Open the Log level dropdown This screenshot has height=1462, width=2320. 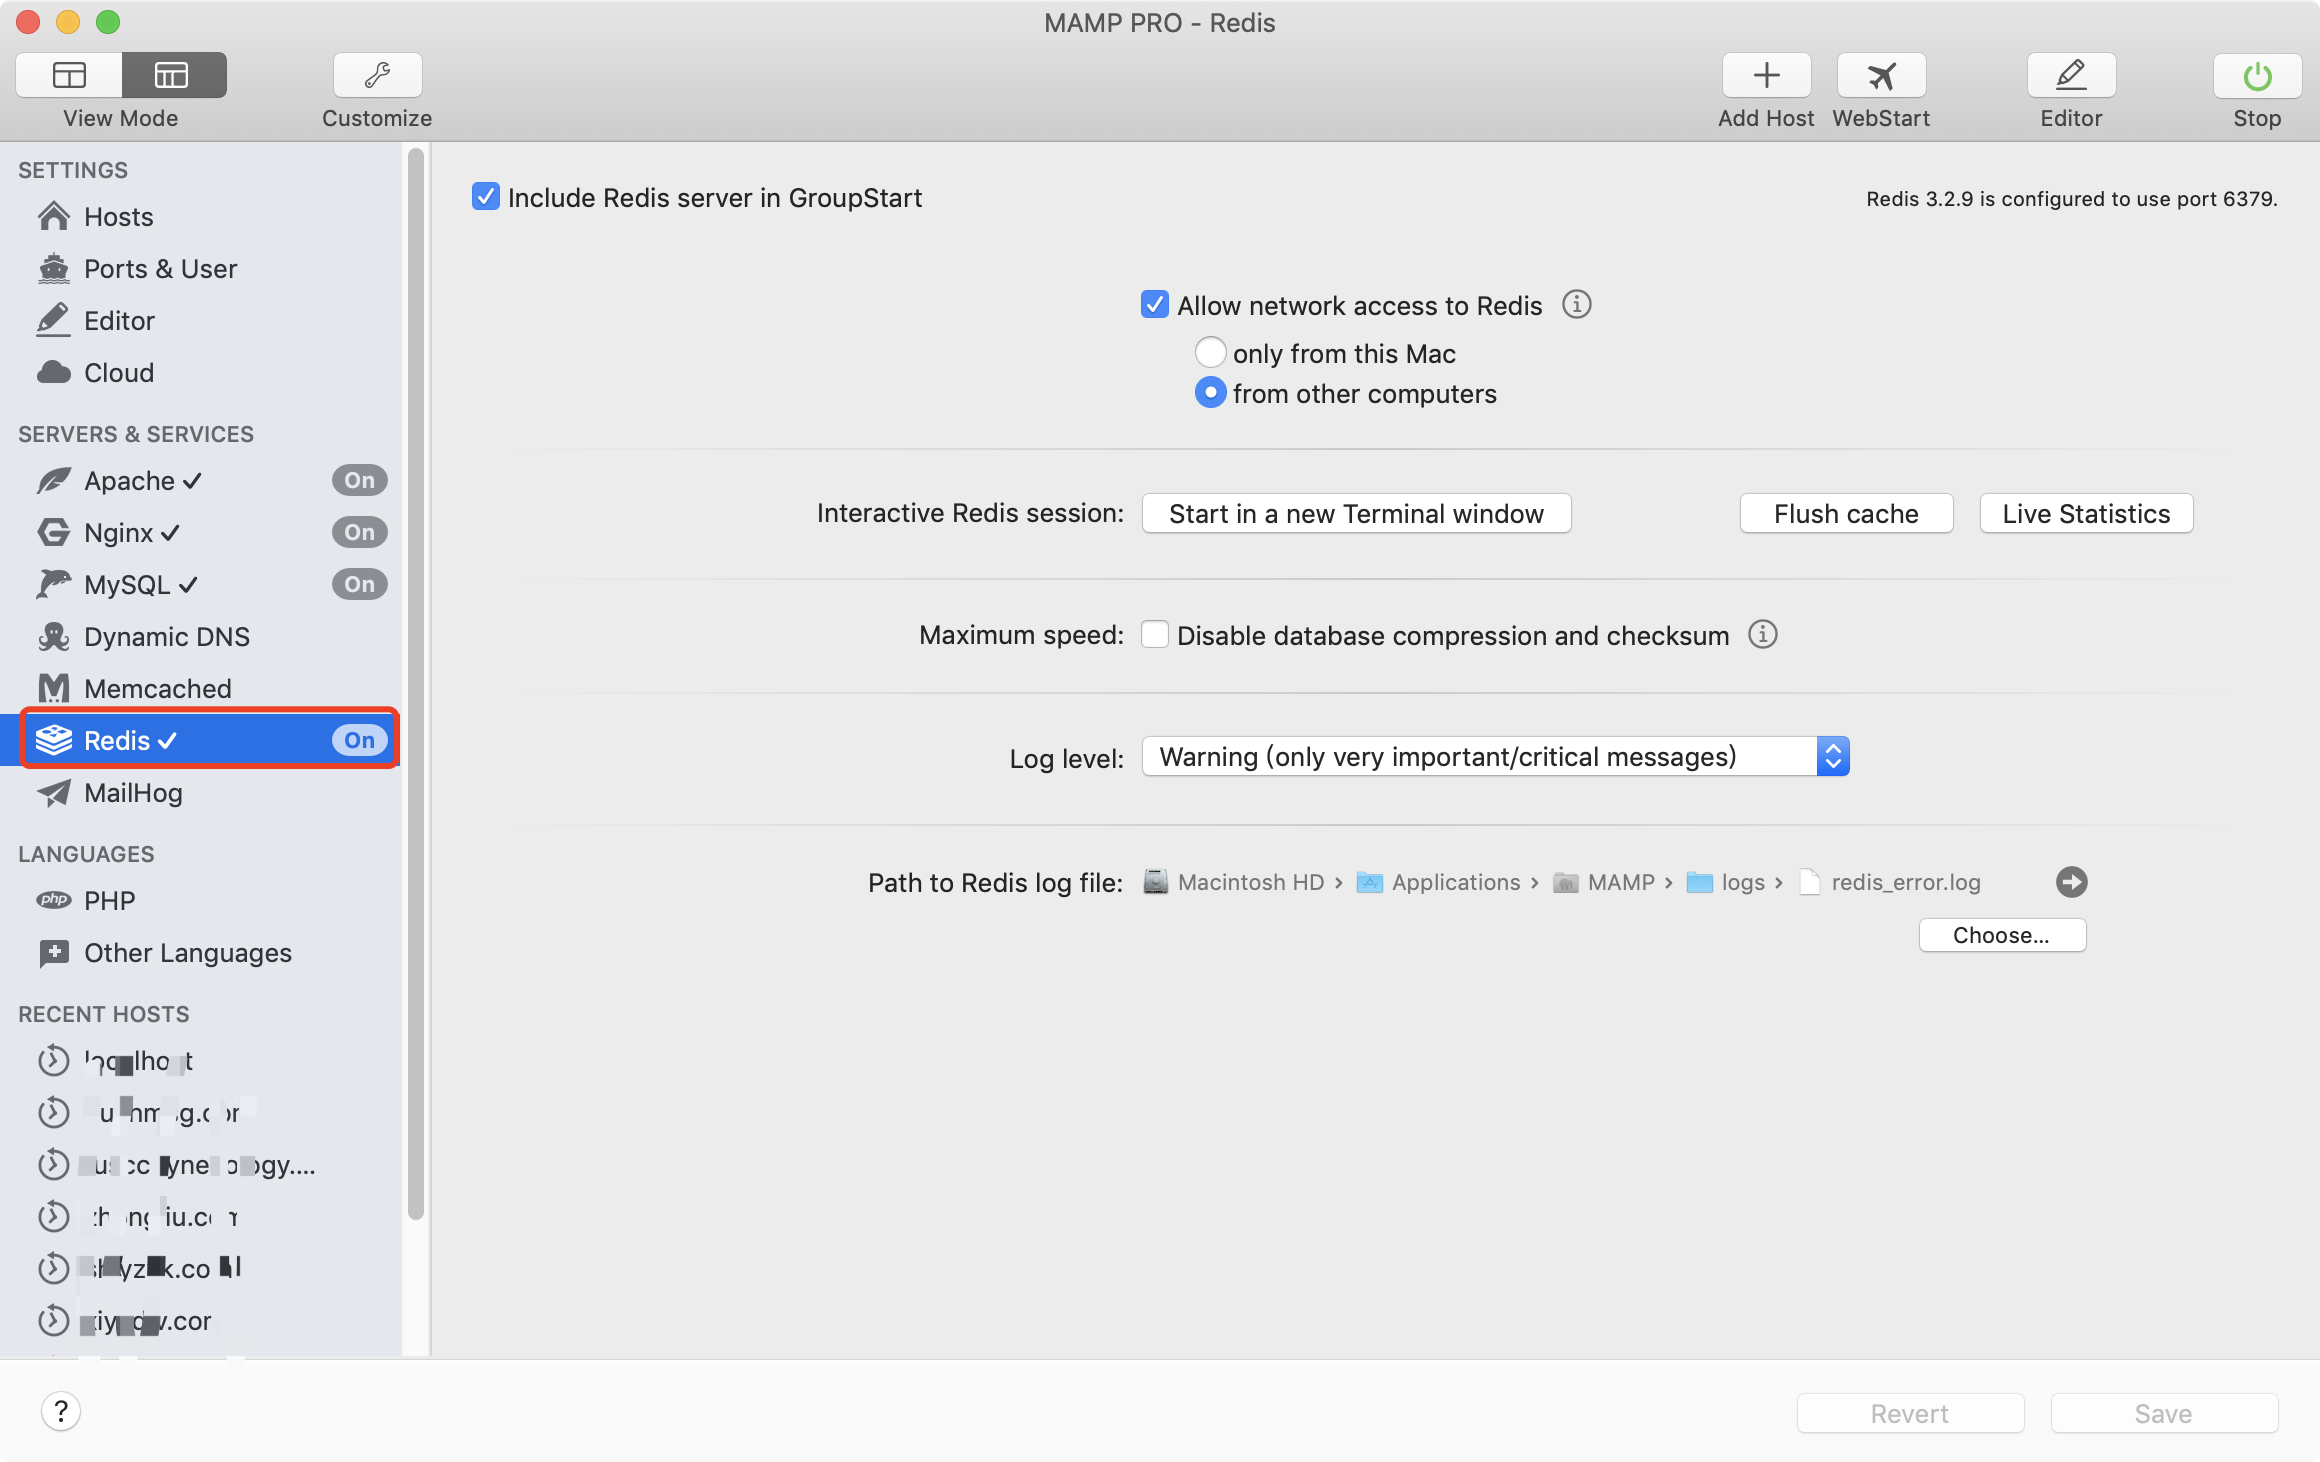1495,757
